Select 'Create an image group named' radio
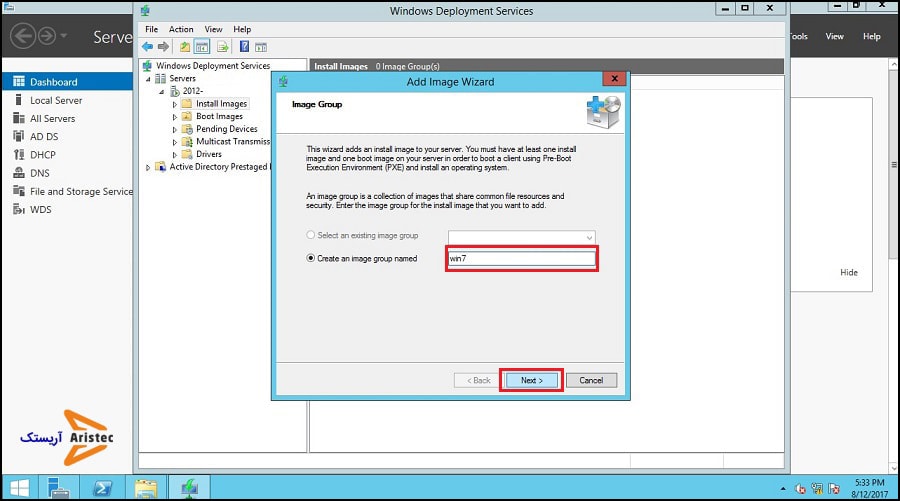The image size is (900, 501). pos(310,259)
